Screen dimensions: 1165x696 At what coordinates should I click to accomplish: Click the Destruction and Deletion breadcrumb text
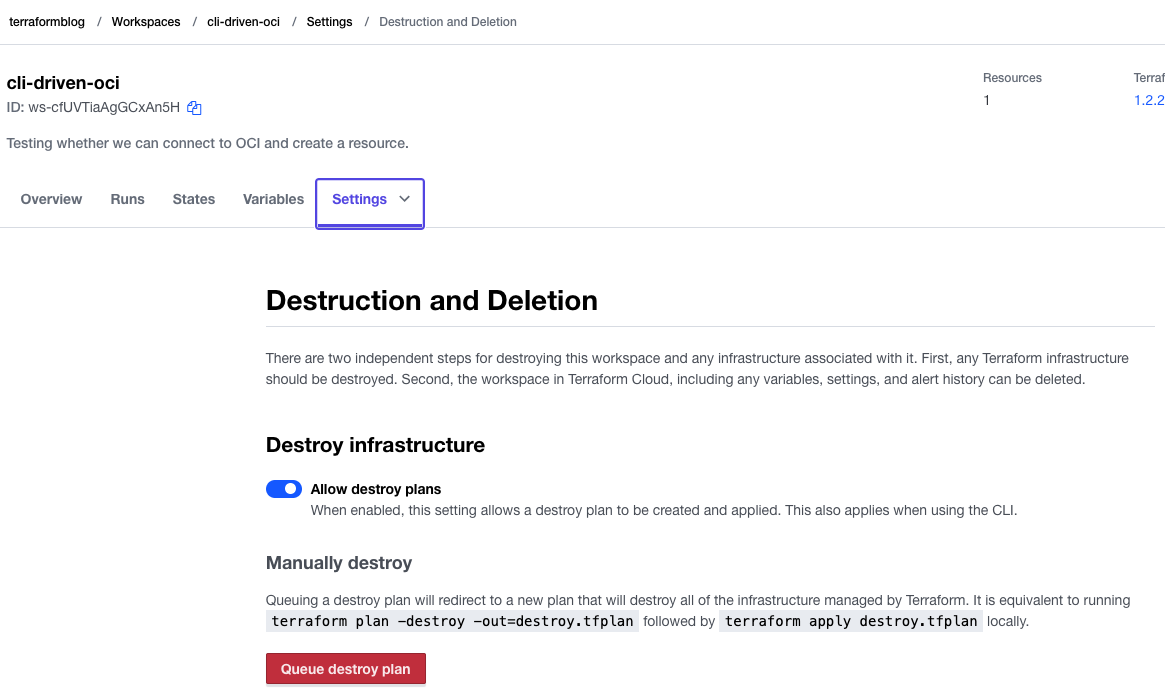click(448, 22)
